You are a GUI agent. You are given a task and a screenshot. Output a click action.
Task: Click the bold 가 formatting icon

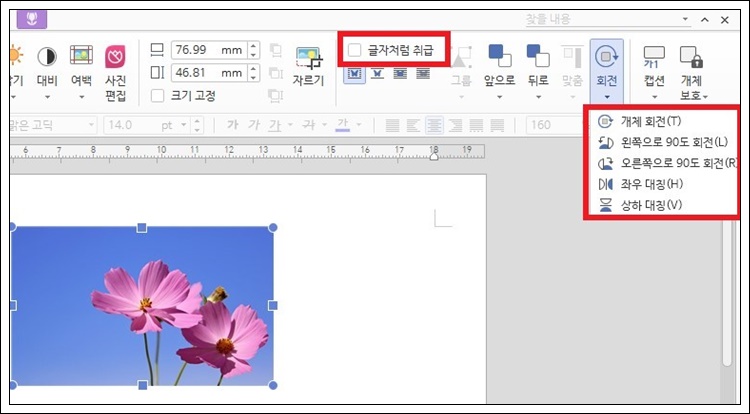click(233, 125)
